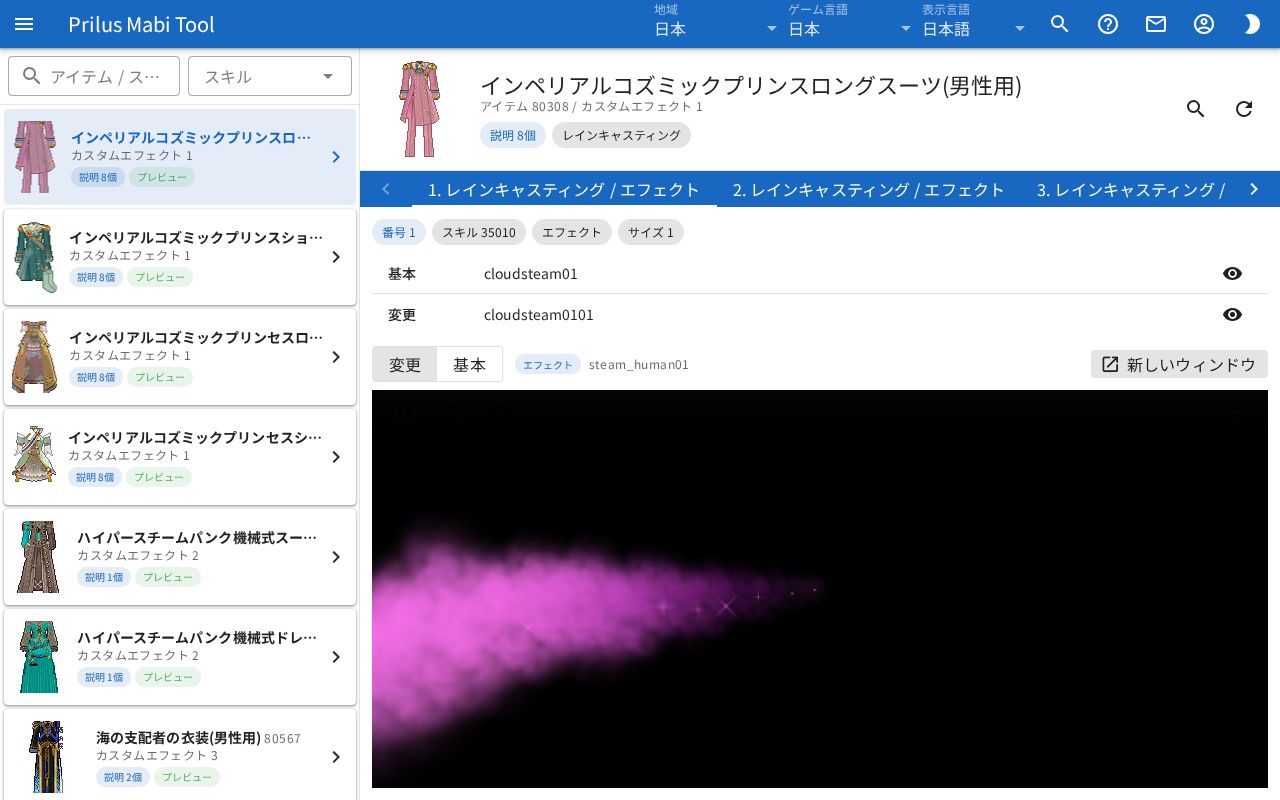This screenshot has width=1280, height=800.
Task: Open effect preview in new window
Action: [x=1179, y=364]
